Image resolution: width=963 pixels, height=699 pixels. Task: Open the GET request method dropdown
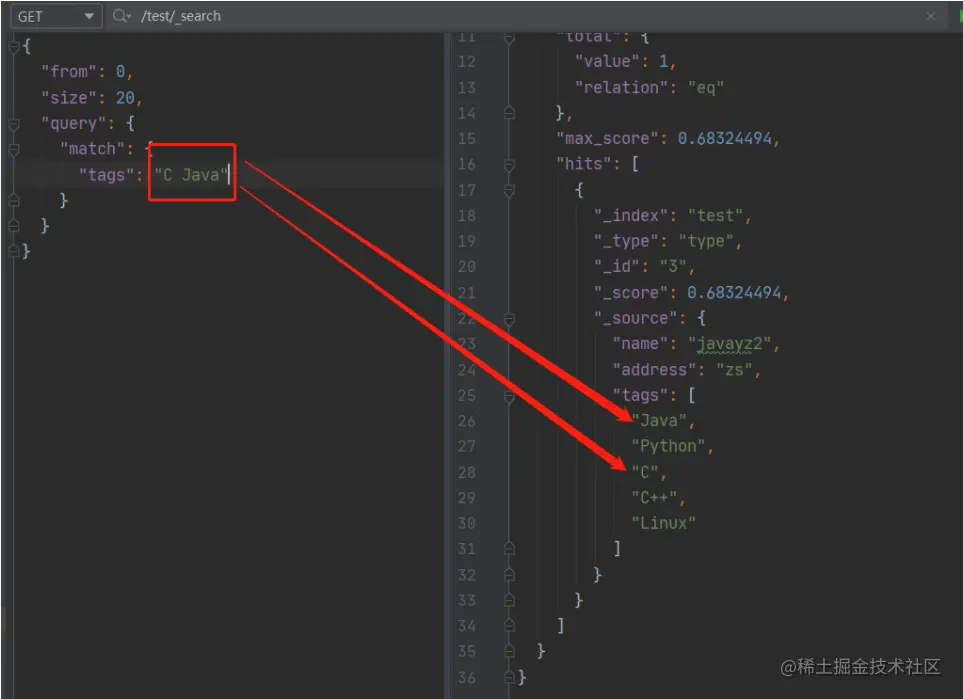coord(56,17)
